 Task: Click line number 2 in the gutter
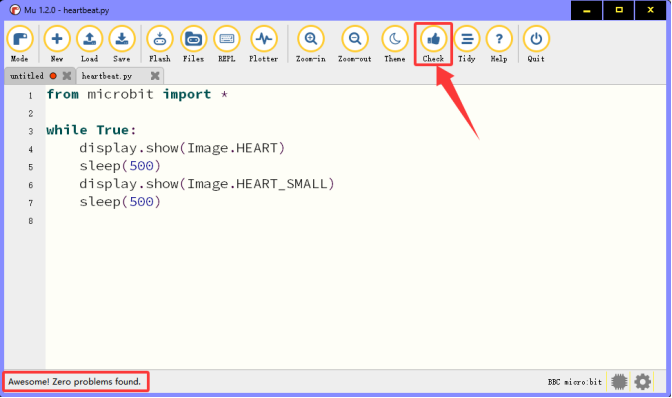(x=31, y=114)
